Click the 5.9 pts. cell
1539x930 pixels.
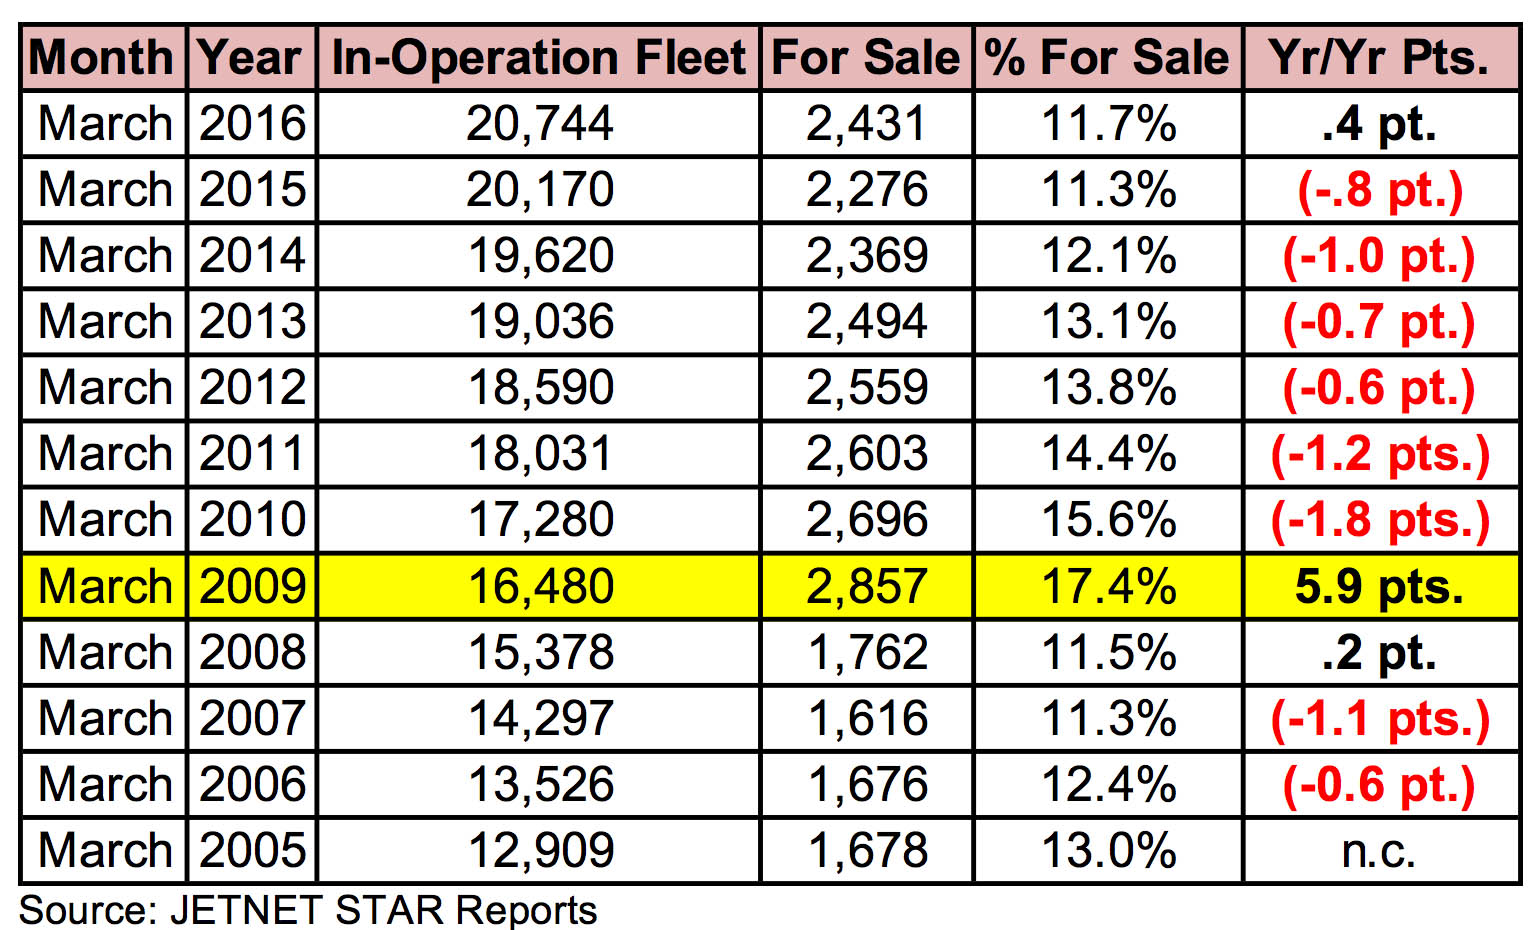click(1379, 586)
